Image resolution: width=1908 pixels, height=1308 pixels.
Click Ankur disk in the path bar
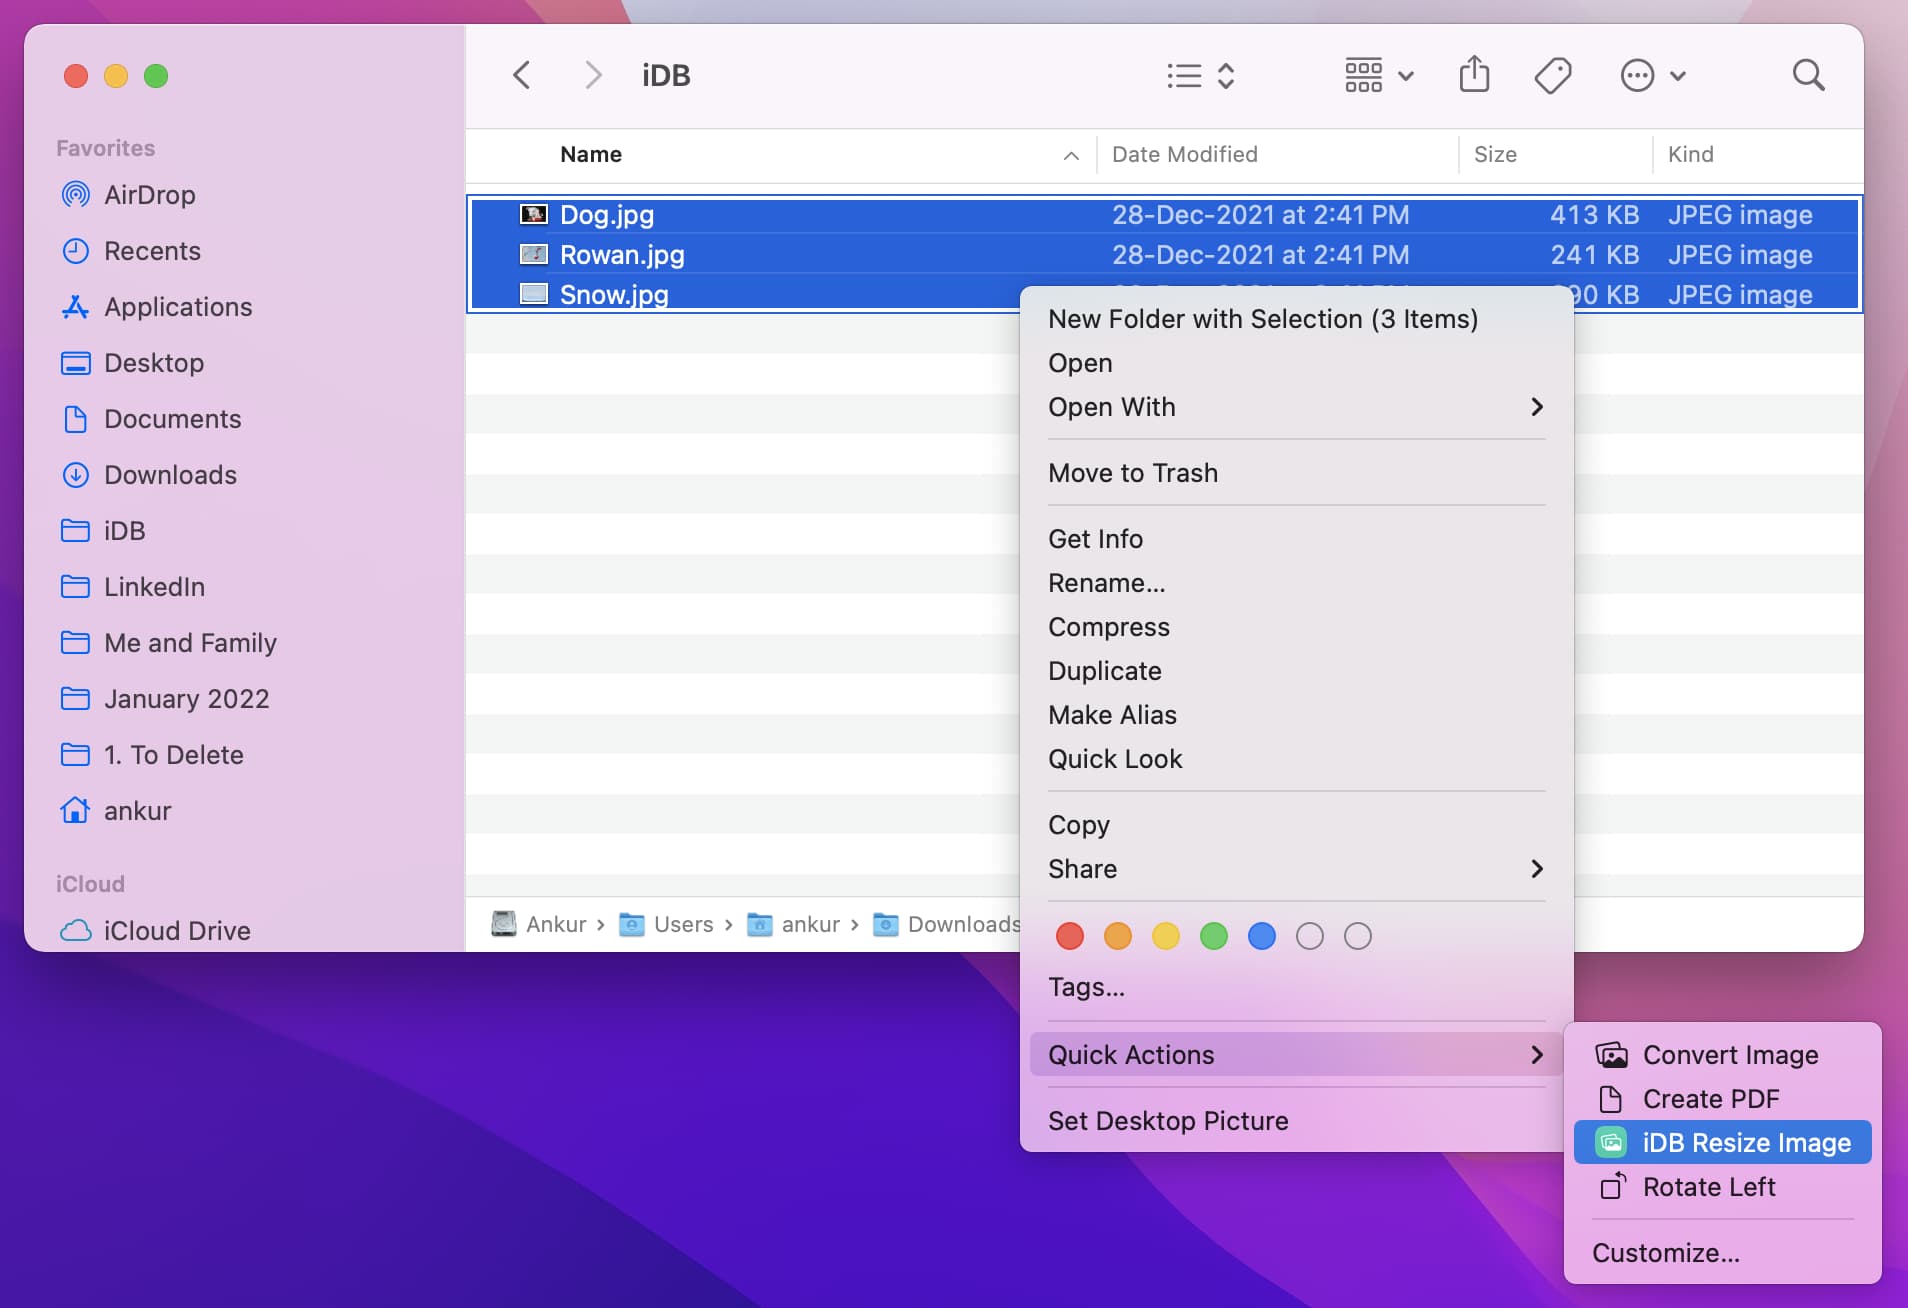pyautogui.click(x=539, y=924)
